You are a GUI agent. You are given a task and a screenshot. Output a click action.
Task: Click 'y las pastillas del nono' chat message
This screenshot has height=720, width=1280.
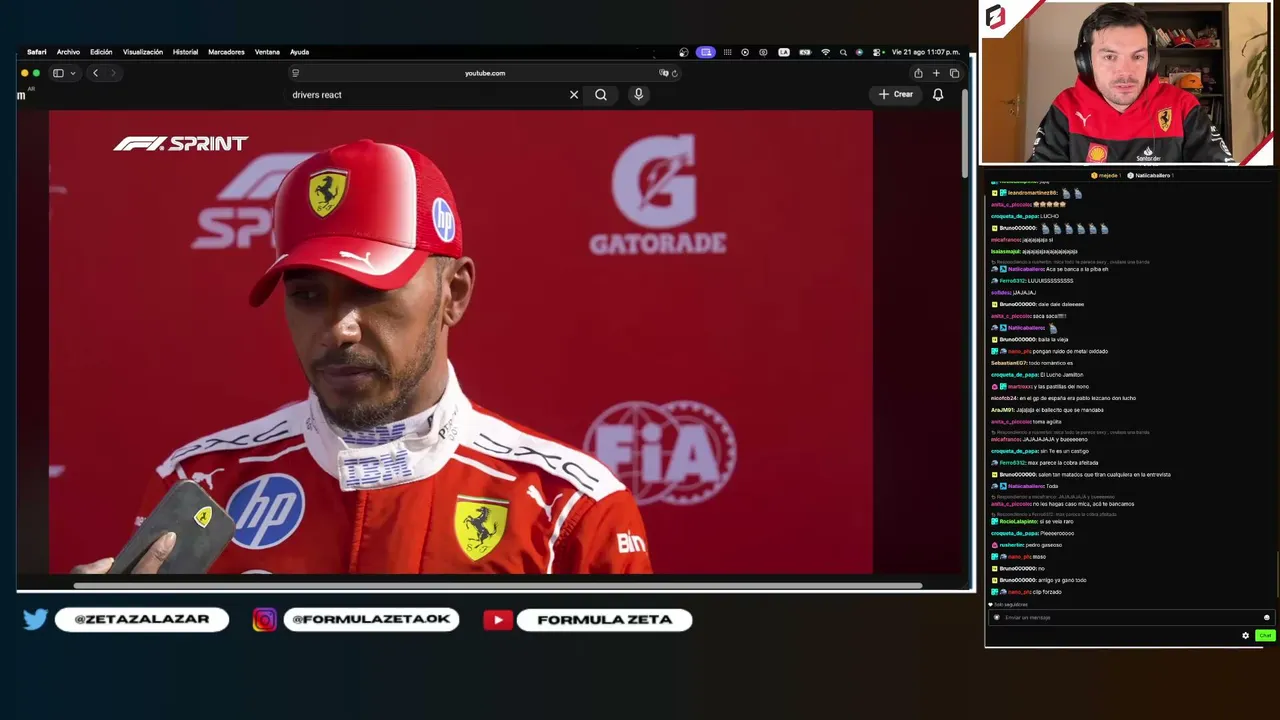[x=1062, y=387]
